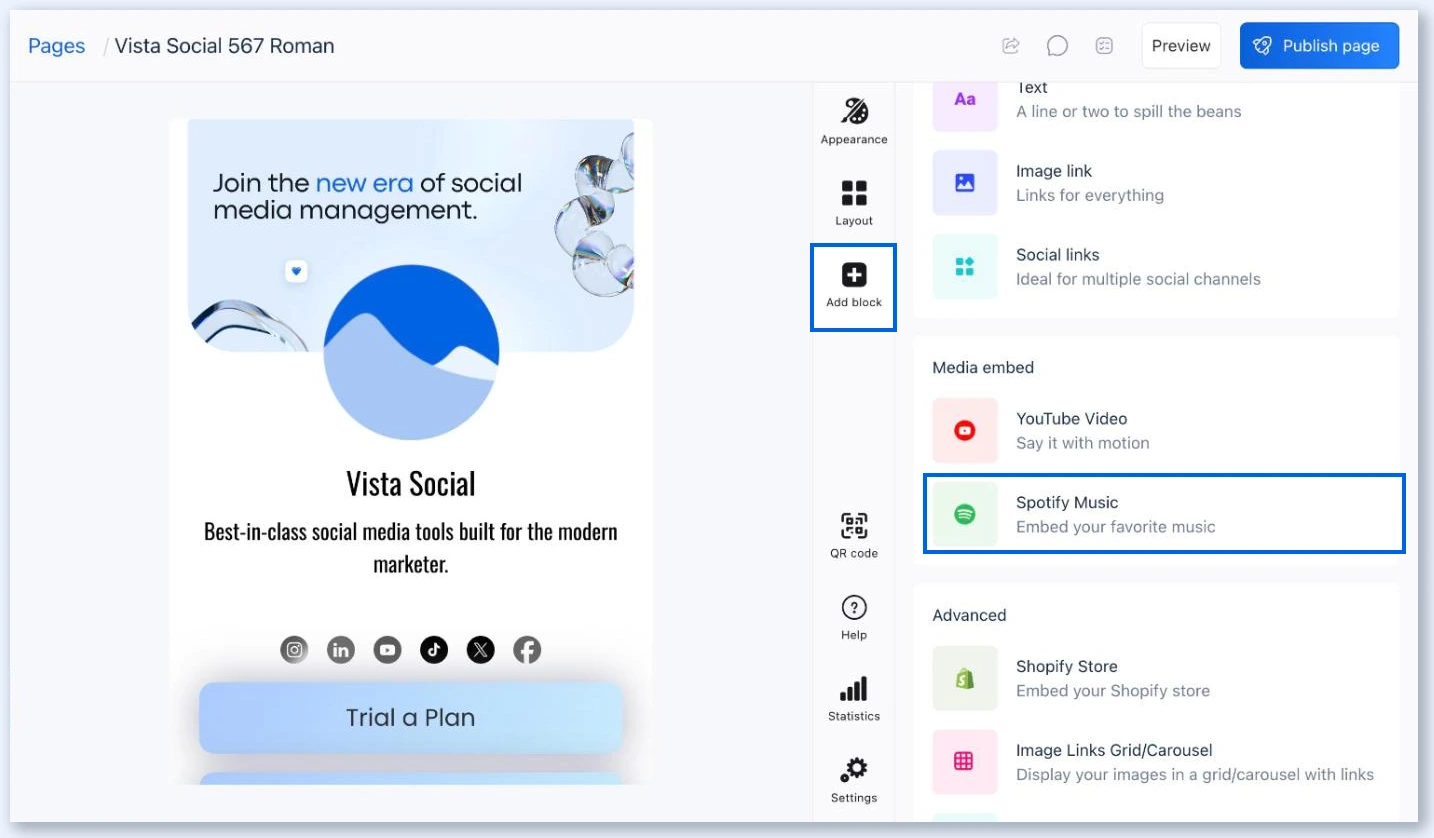Publish the page

click(x=1319, y=46)
